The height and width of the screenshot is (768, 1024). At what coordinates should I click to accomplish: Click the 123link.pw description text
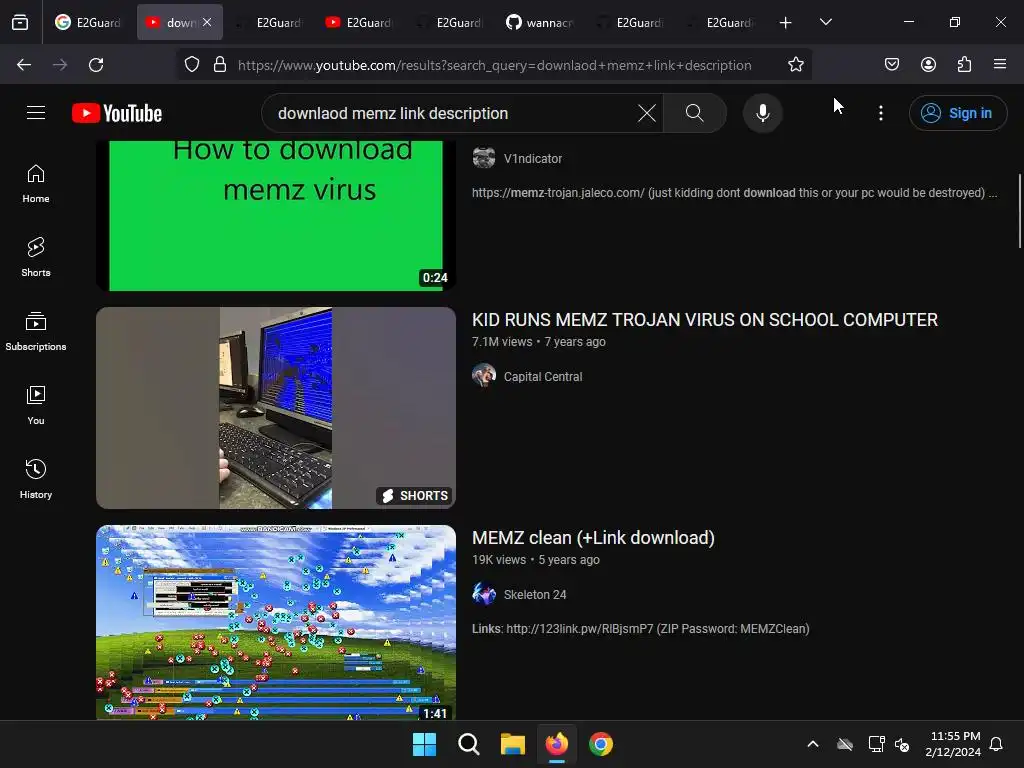coord(641,629)
